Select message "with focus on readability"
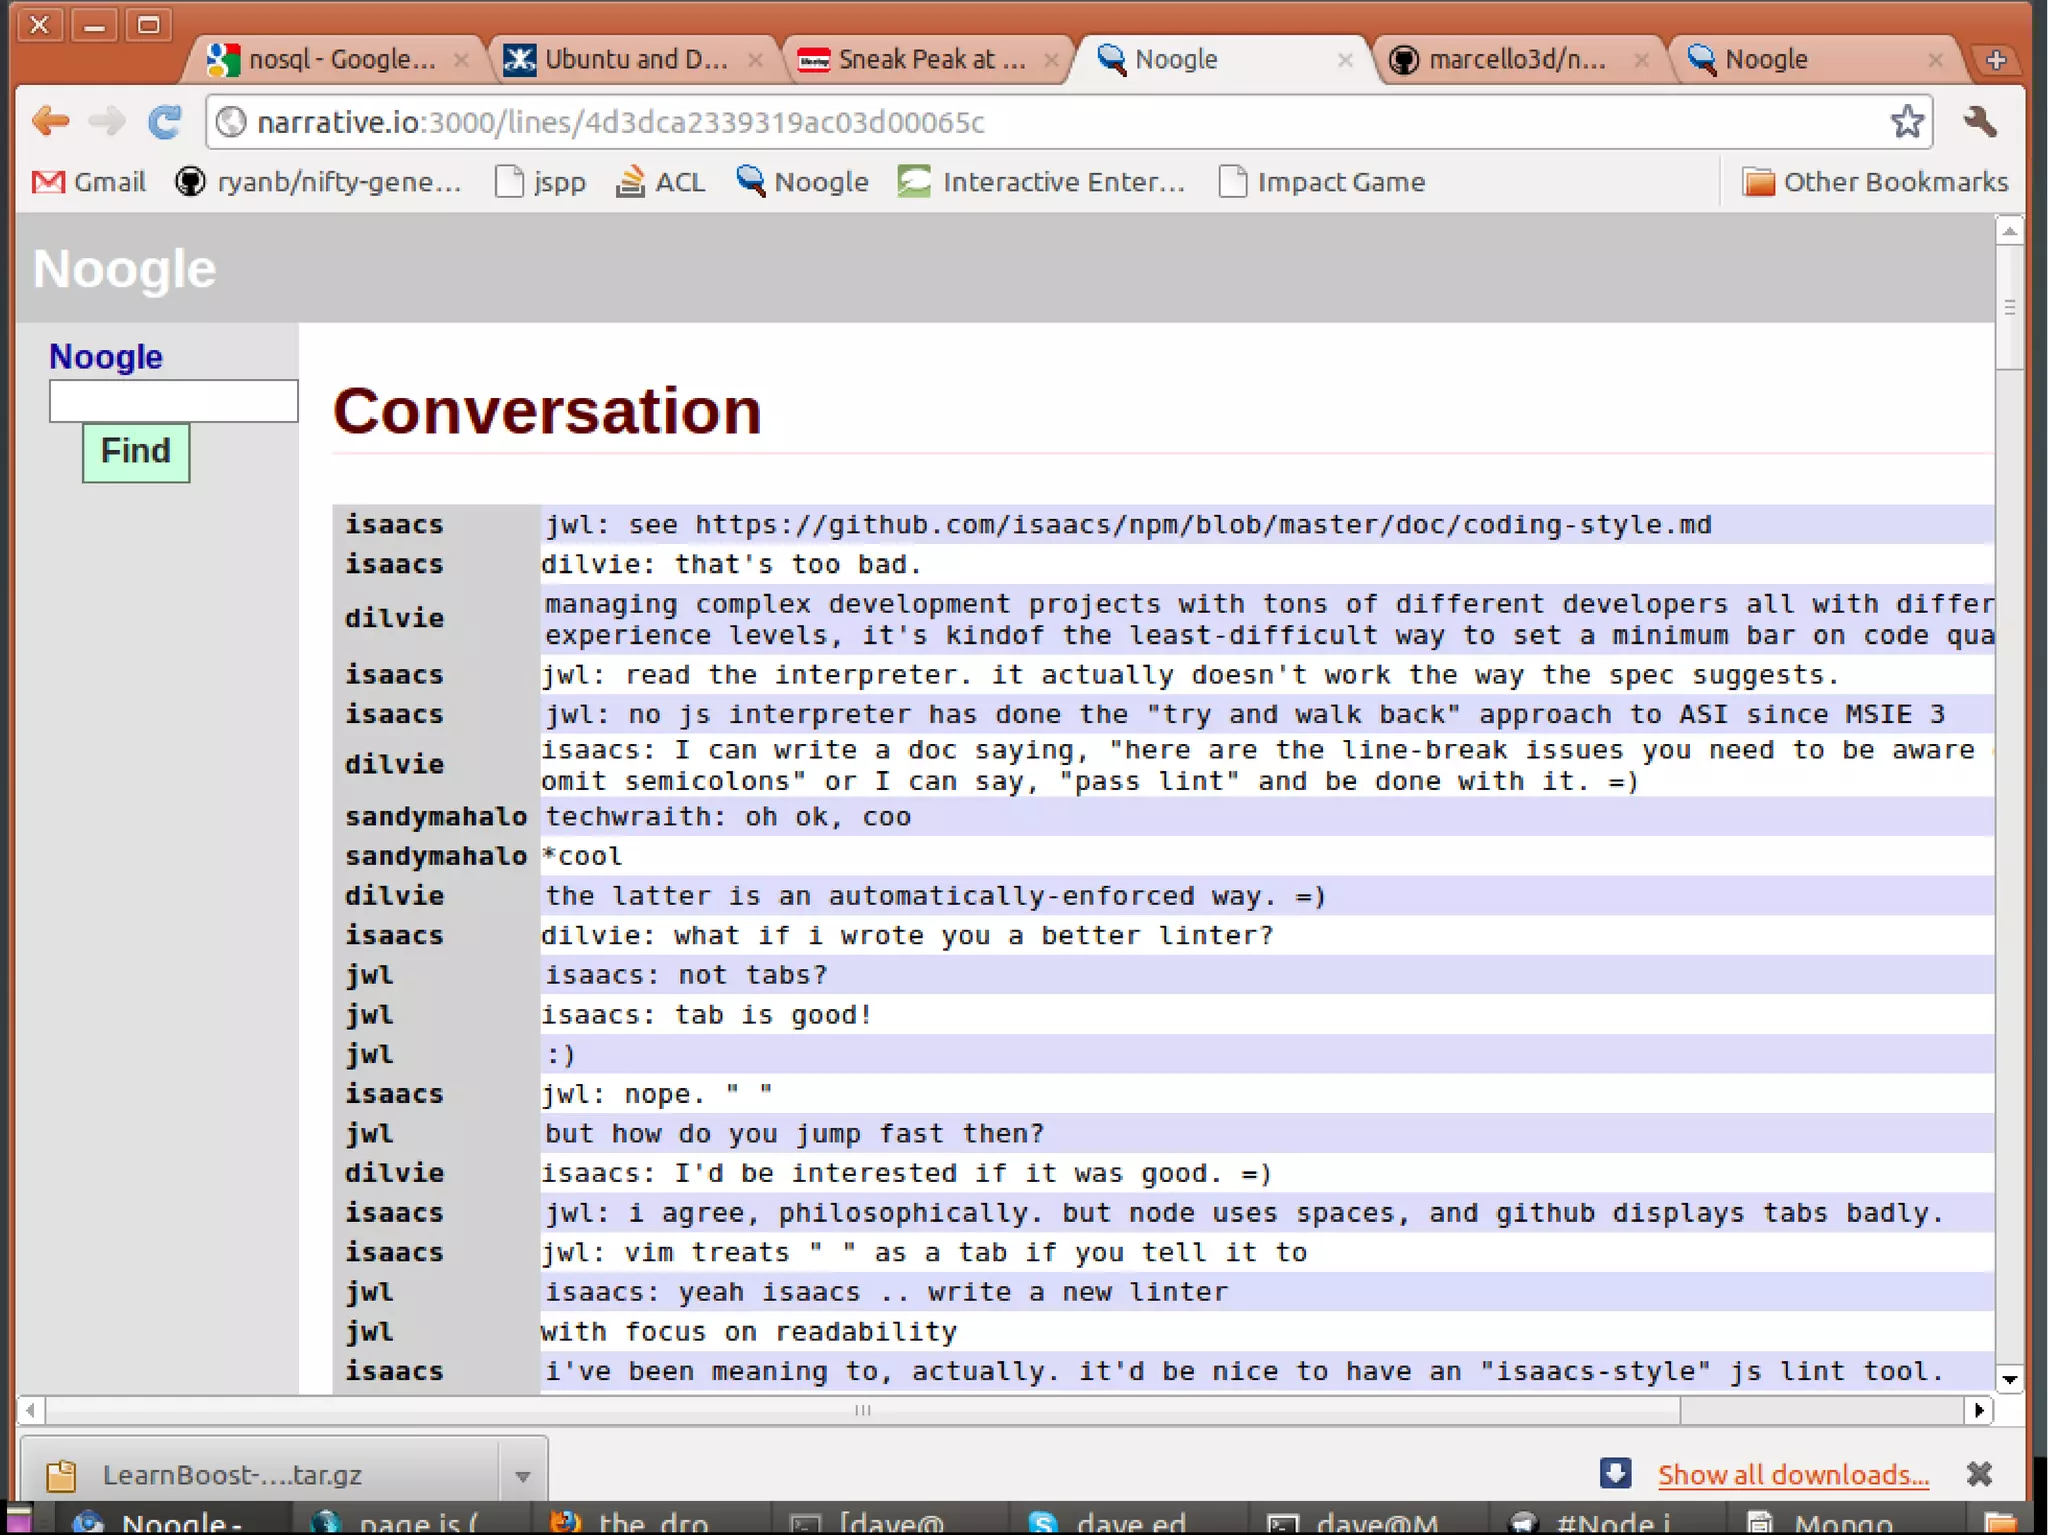 pos(749,1331)
